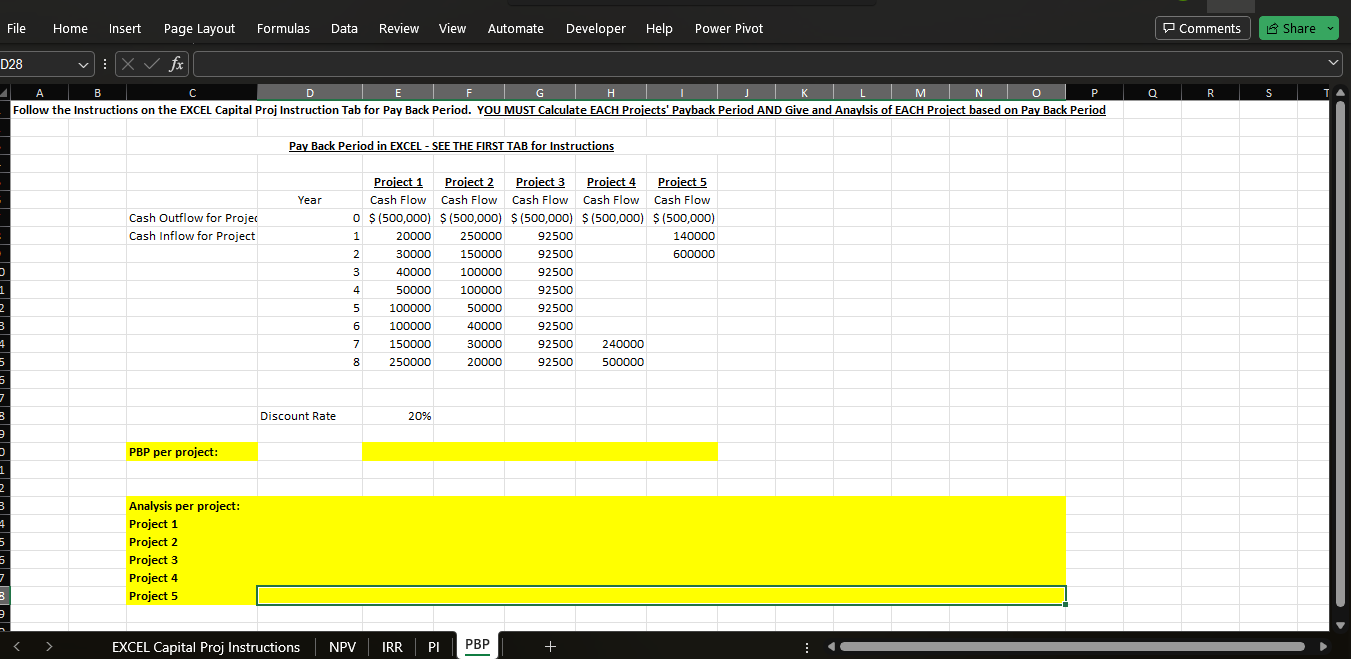Add a new worksheet with the plus icon

coord(550,646)
